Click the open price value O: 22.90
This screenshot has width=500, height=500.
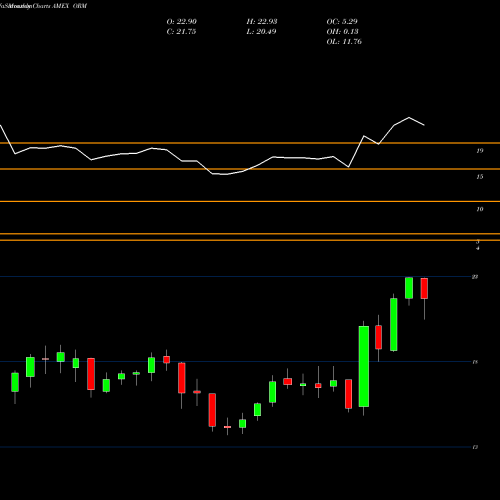click(x=182, y=22)
